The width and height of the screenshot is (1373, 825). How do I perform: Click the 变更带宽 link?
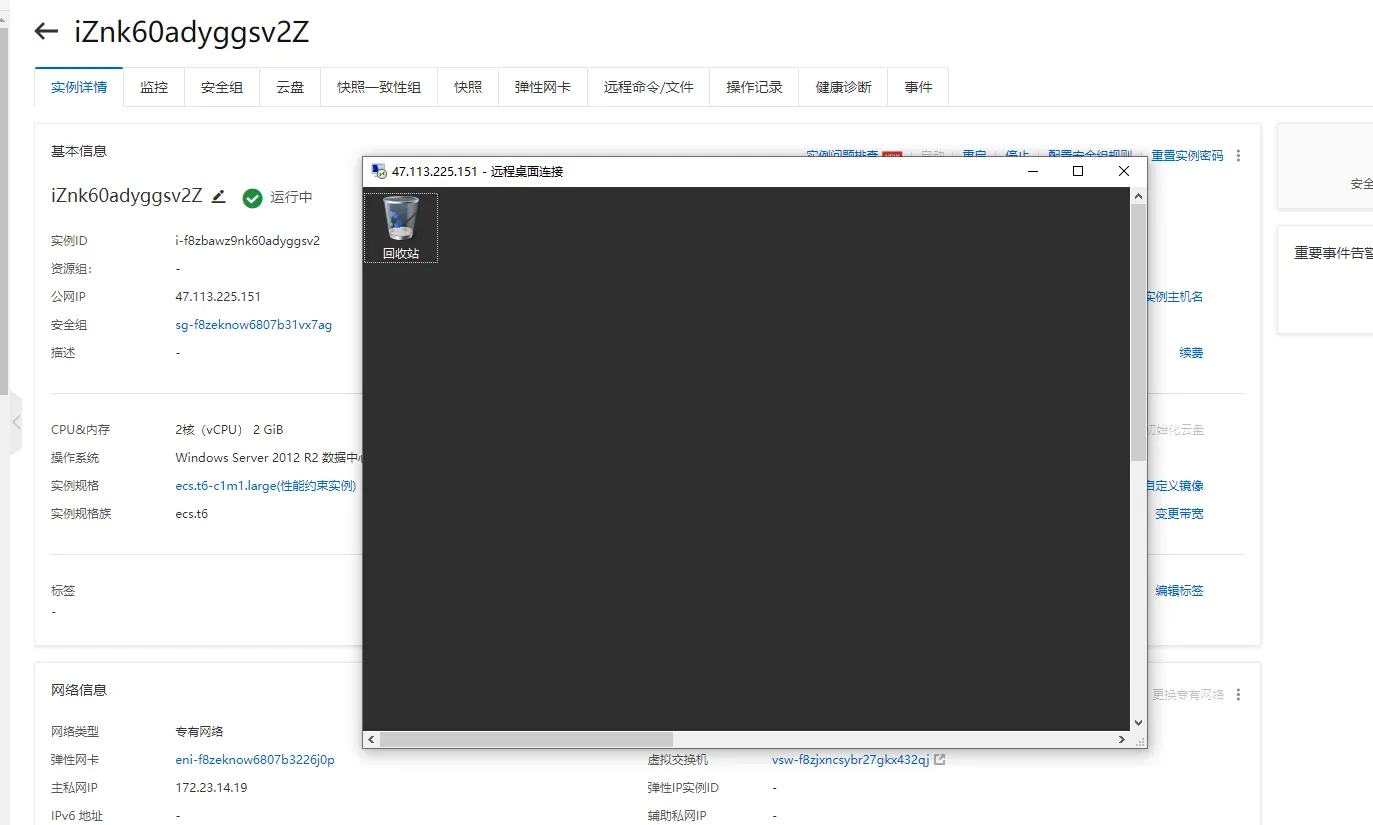[x=1180, y=514]
